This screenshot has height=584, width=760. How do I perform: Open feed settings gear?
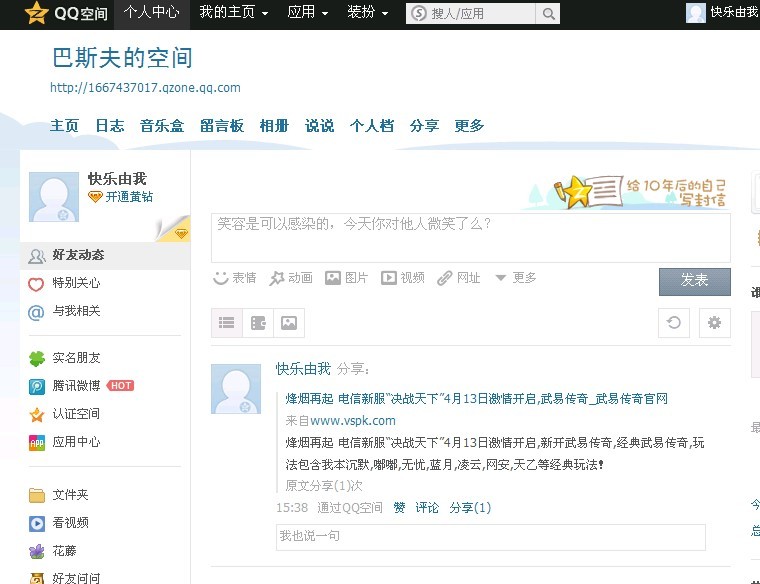[x=714, y=323]
